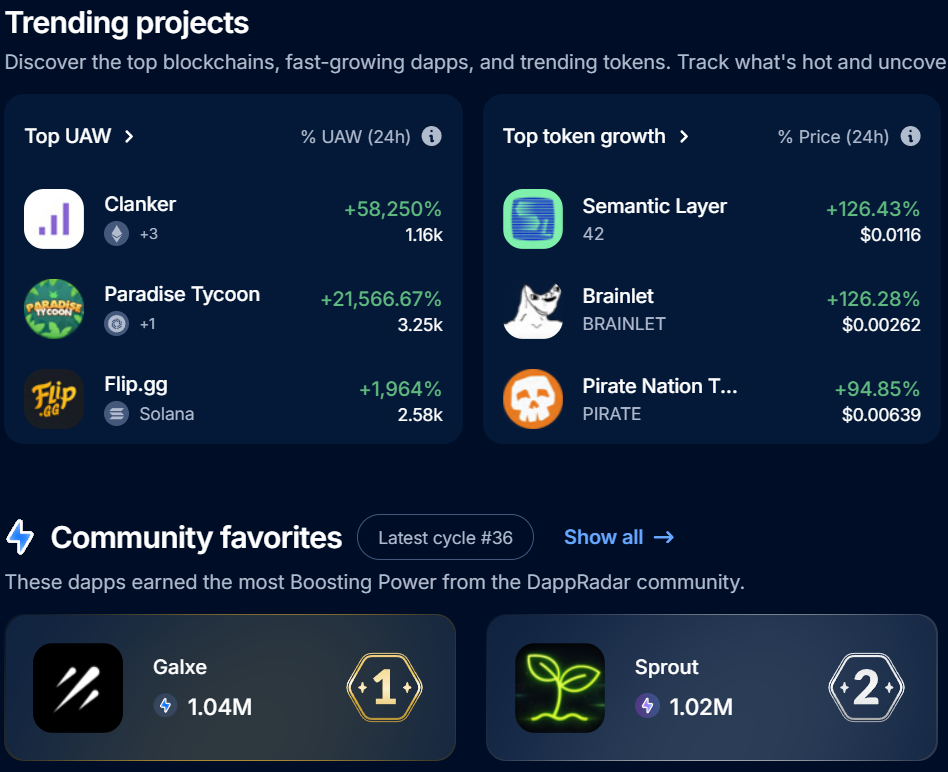Click % UAW (24h) column header
Image resolution: width=948 pixels, height=772 pixels.
point(356,137)
